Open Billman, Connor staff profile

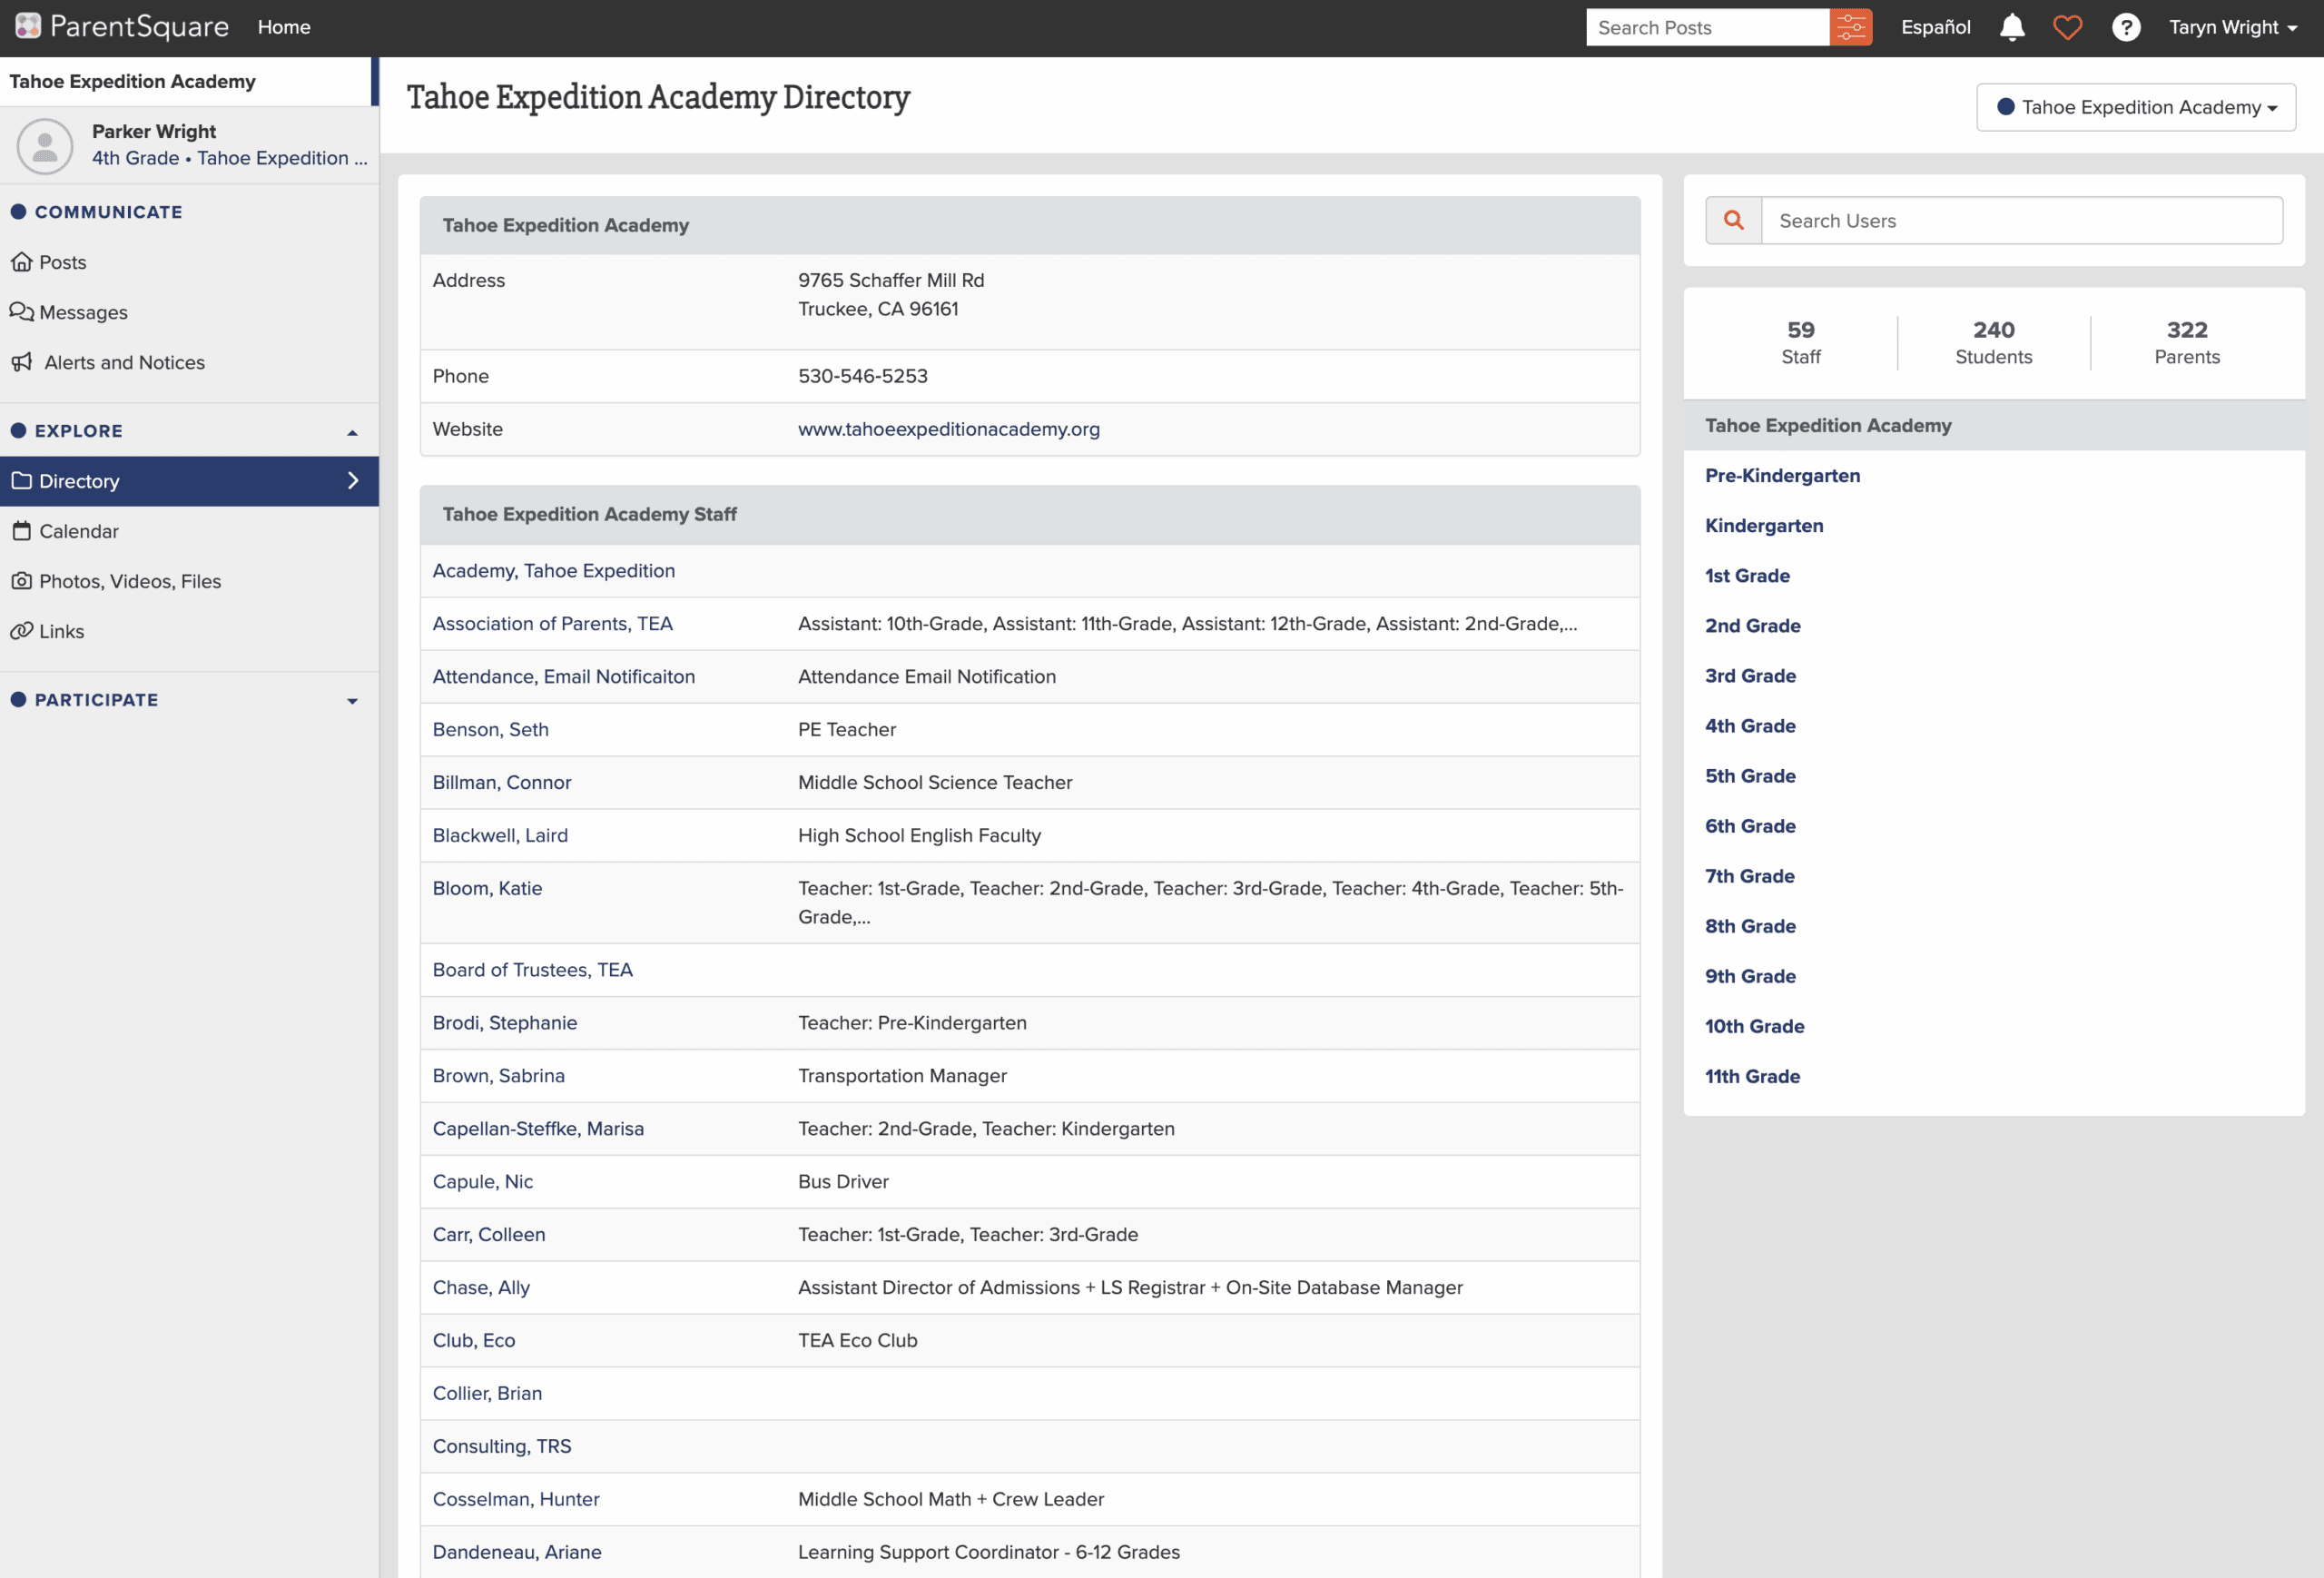click(x=501, y=782)
